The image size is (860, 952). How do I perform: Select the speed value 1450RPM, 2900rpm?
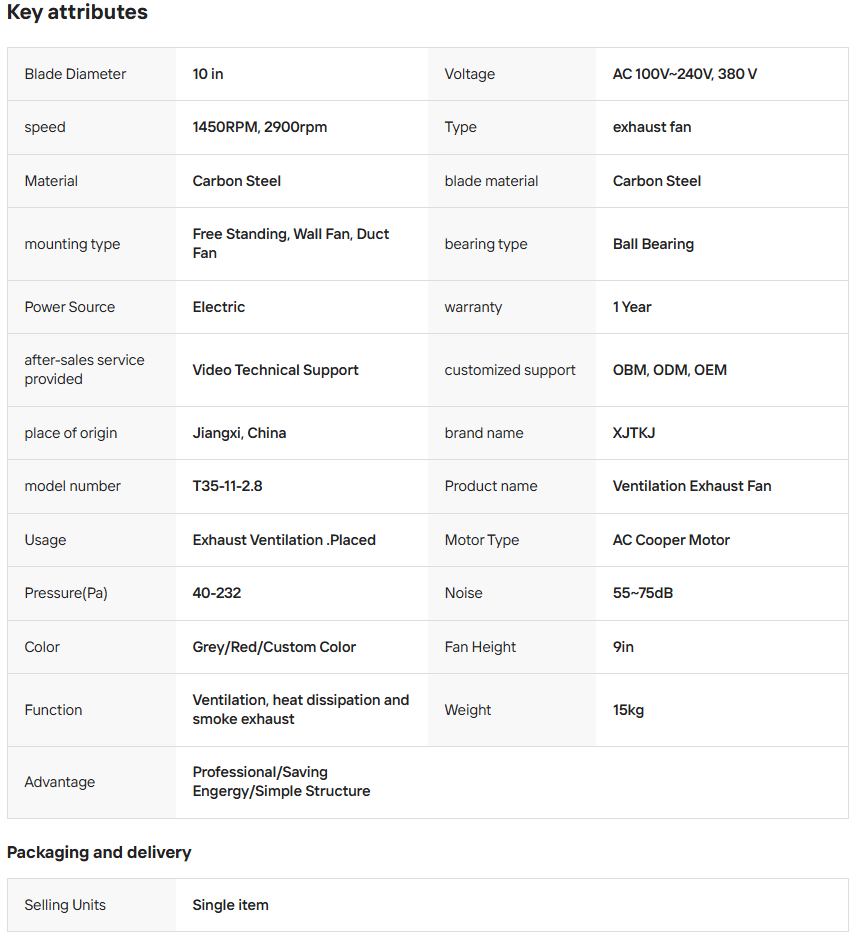[x=259, y=127]
